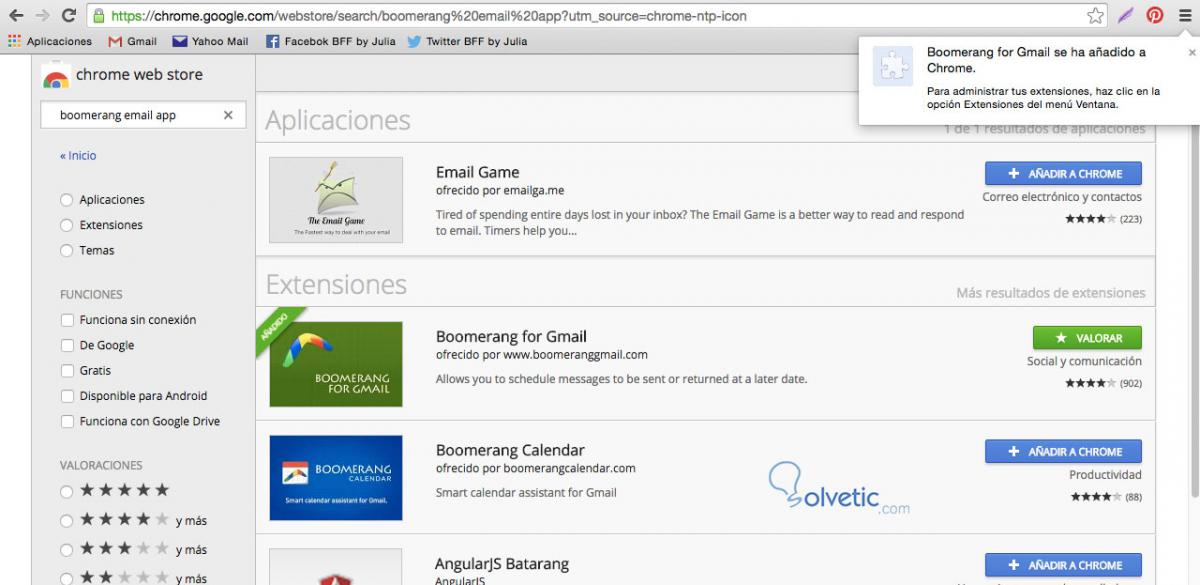The image size is (1200, 585).
Task: Open Twitter BFF by Julia bookmark
Action: pyautogui.click(x=467, y=42)
